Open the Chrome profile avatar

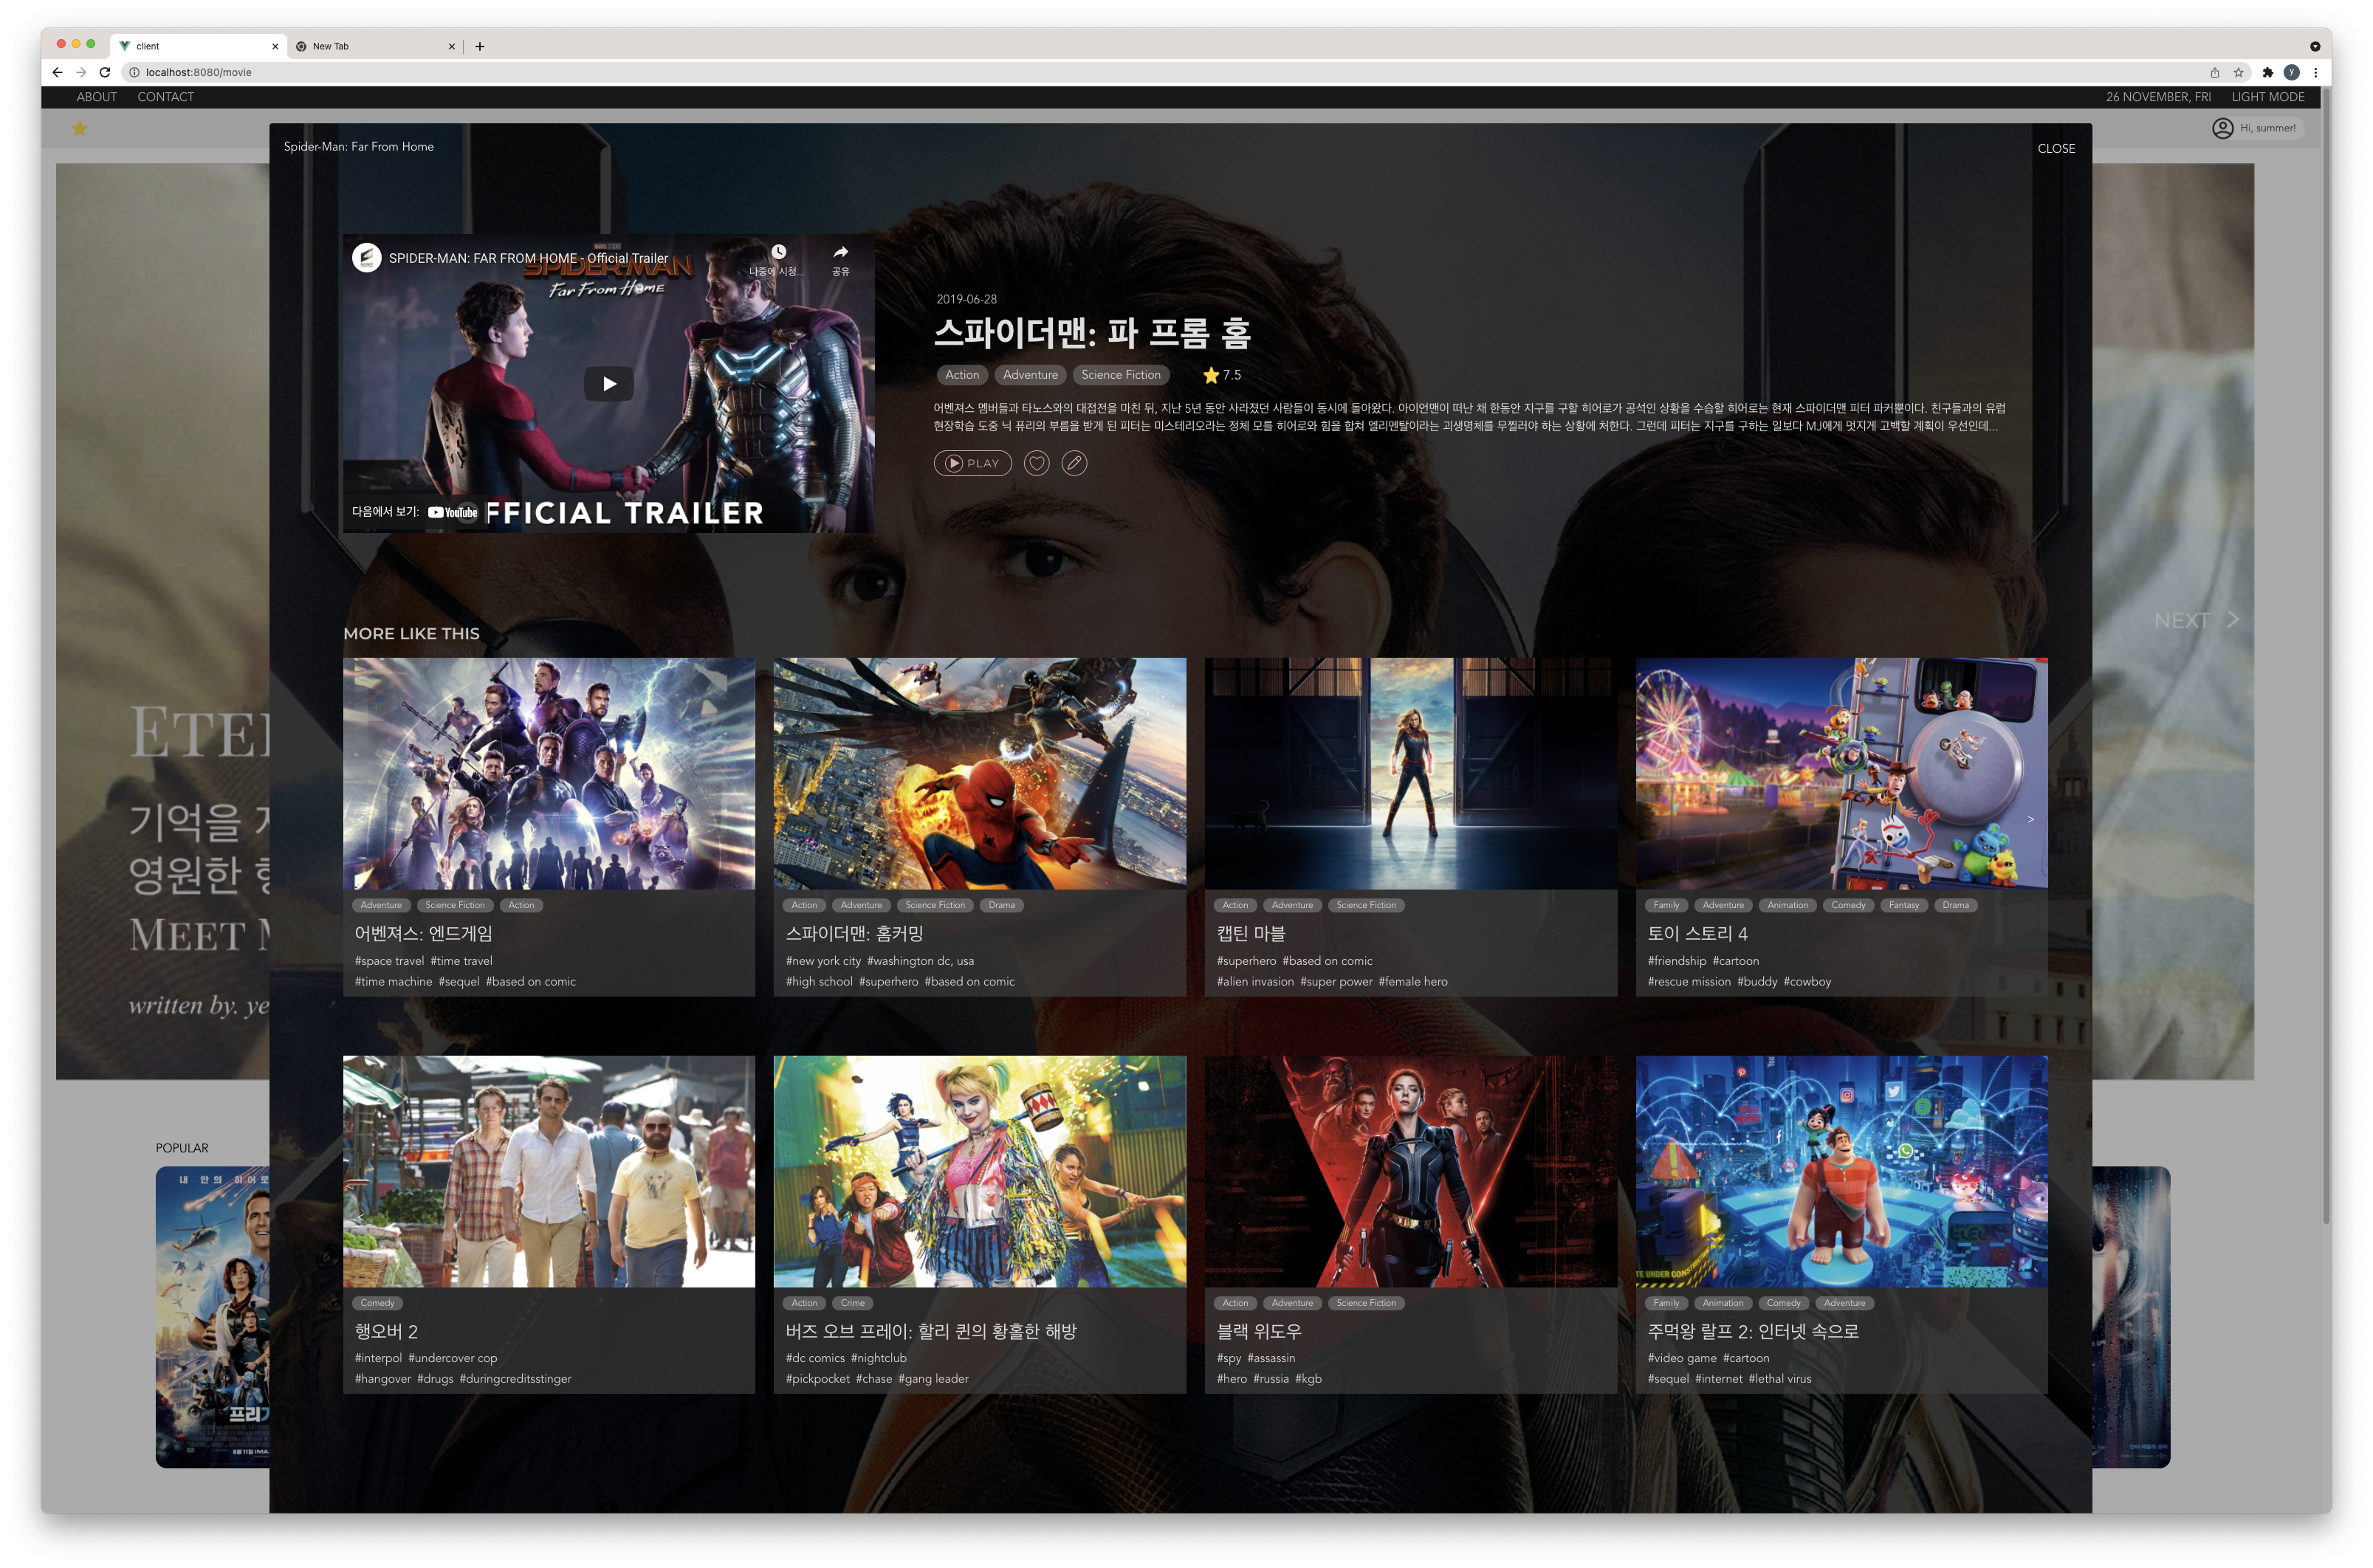point(2291,72)
